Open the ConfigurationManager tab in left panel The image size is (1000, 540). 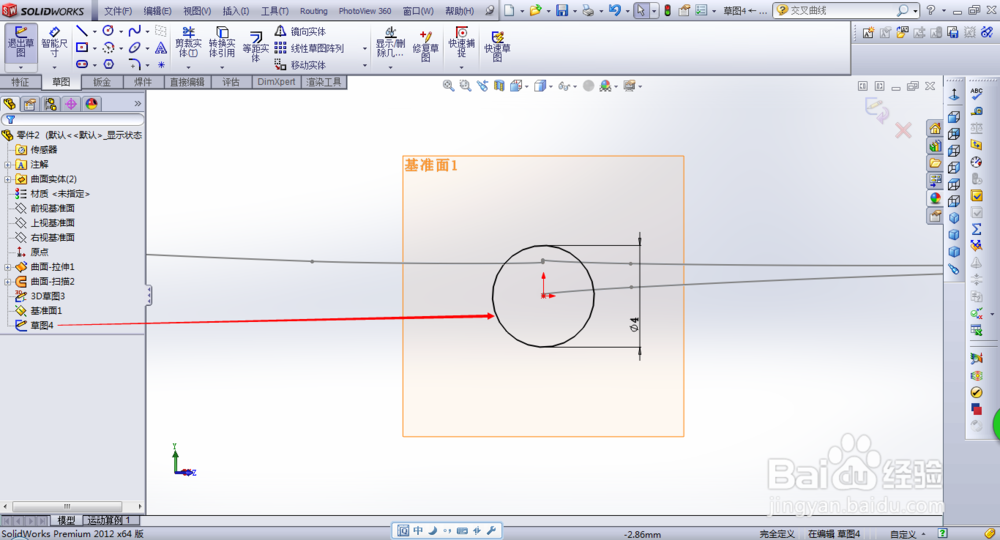(x=50, y=103)
